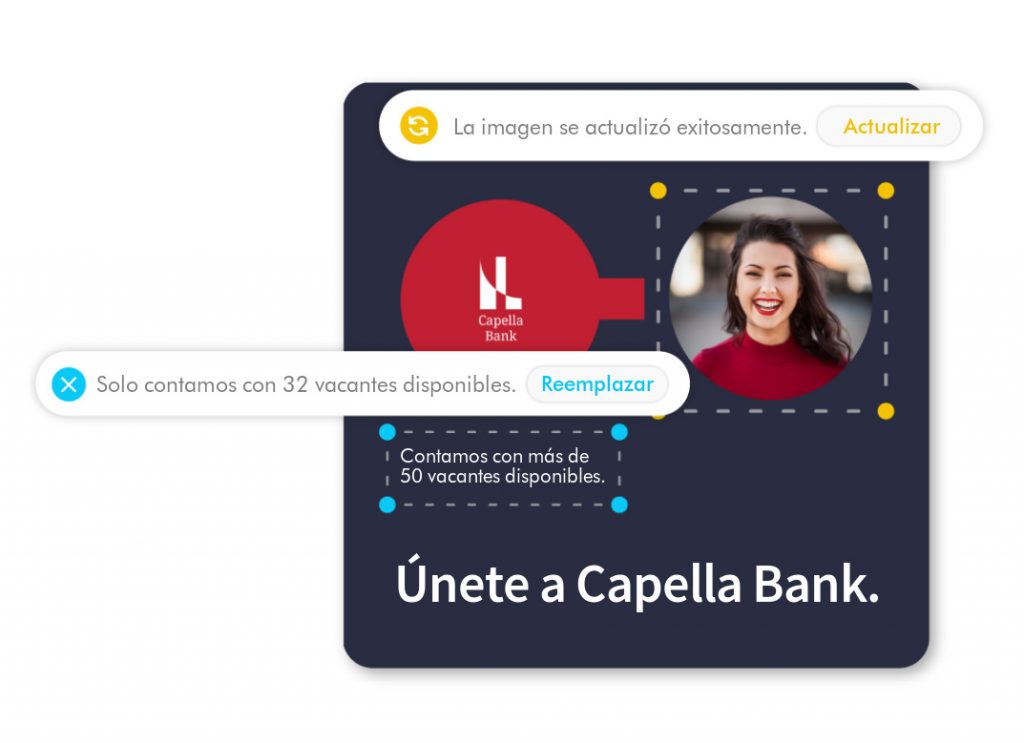Viewport: 1024px width, 743px height.
Task: Click the red rectangular connector shape
Action: tap(621, 298)
